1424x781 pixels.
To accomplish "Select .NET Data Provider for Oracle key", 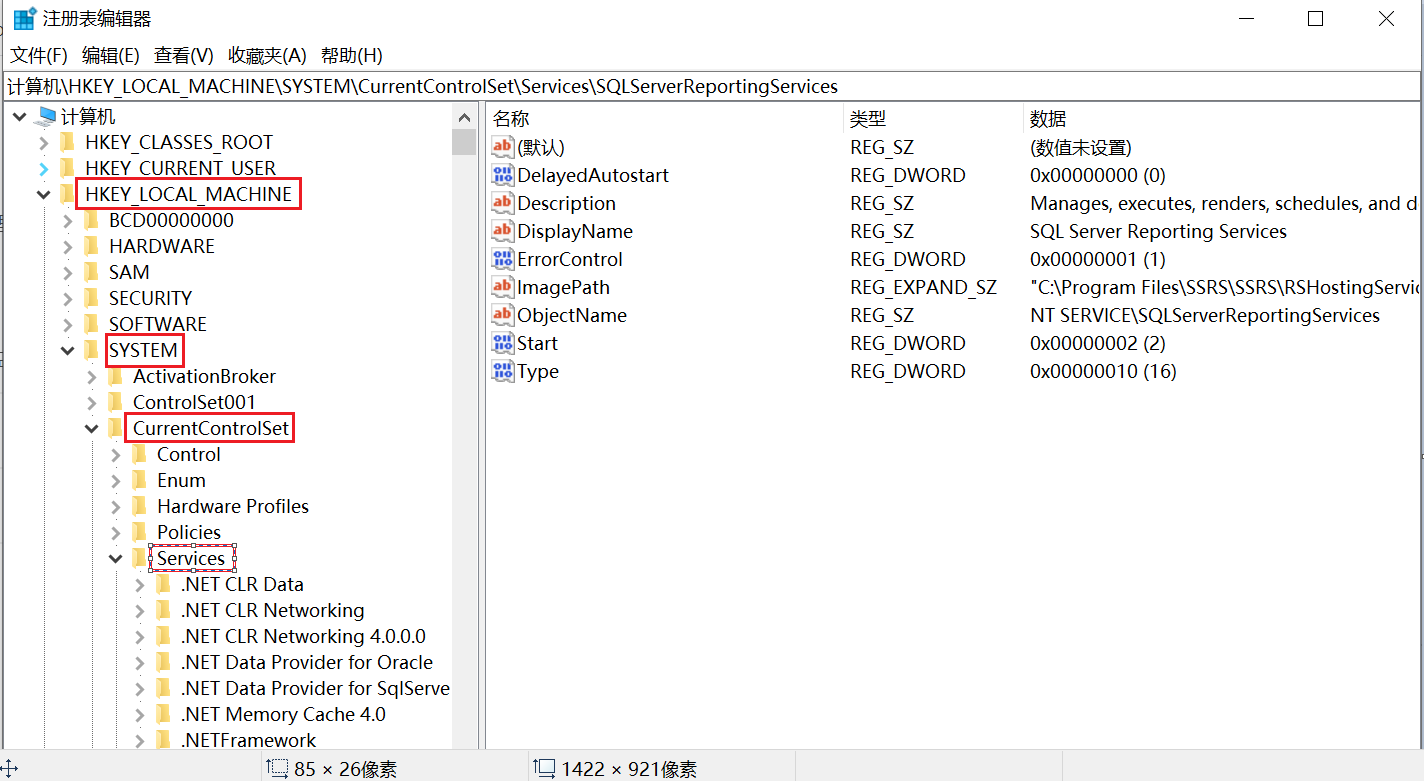I will 307,662.
